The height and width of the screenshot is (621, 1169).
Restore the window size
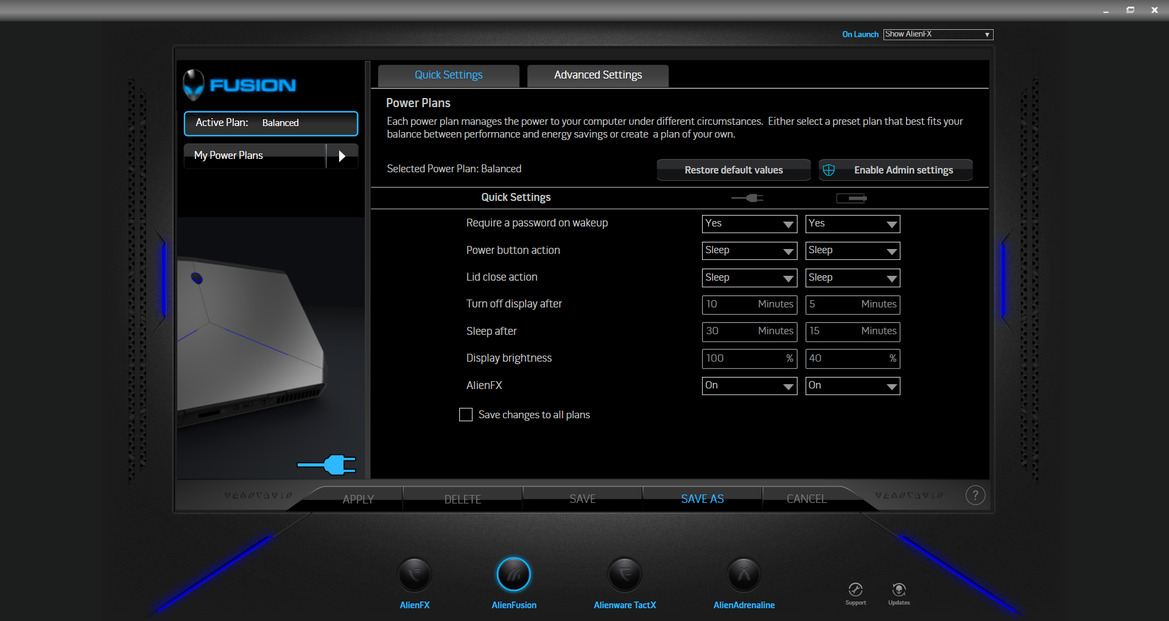1130,10
